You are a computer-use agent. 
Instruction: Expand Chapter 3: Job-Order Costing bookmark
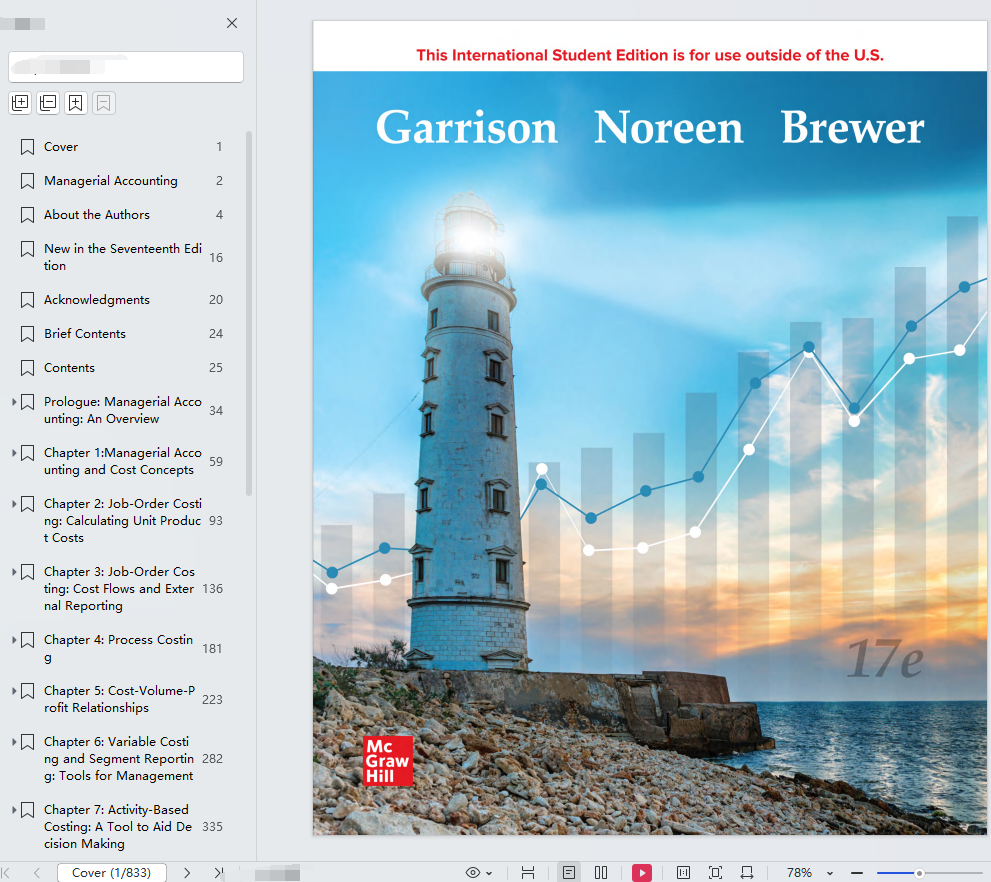(14, 572)
